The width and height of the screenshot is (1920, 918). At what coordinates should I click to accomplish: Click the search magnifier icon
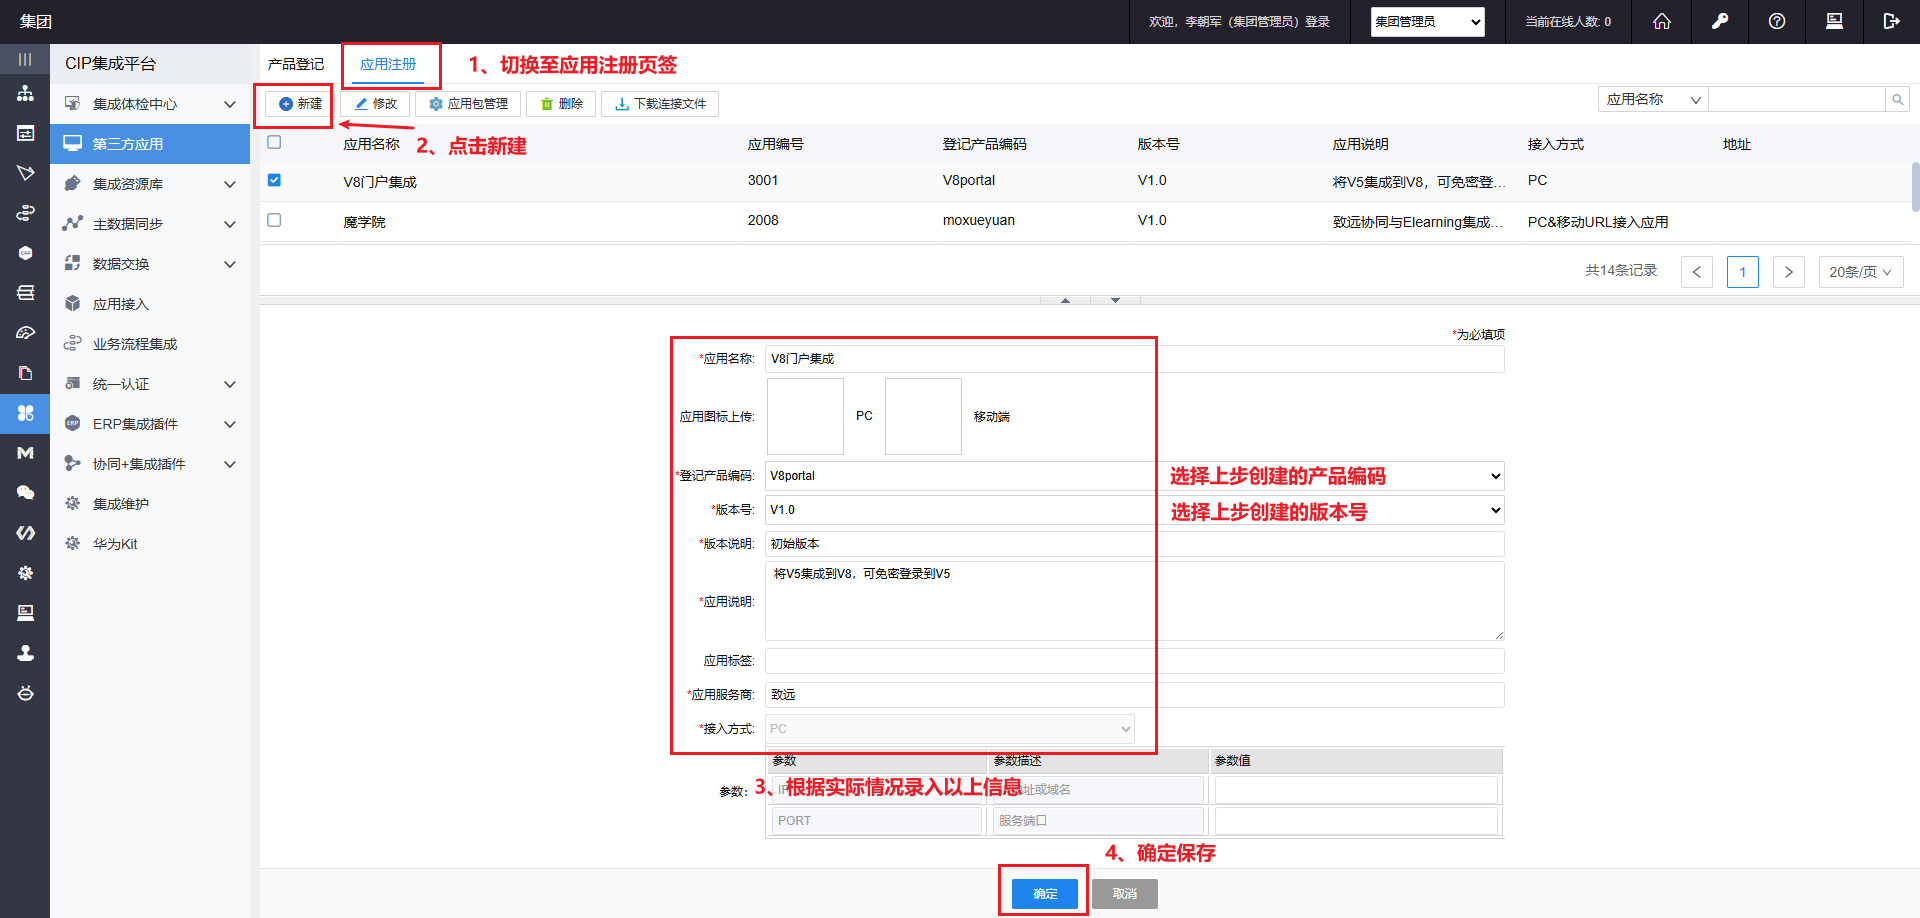point(1897,99)
